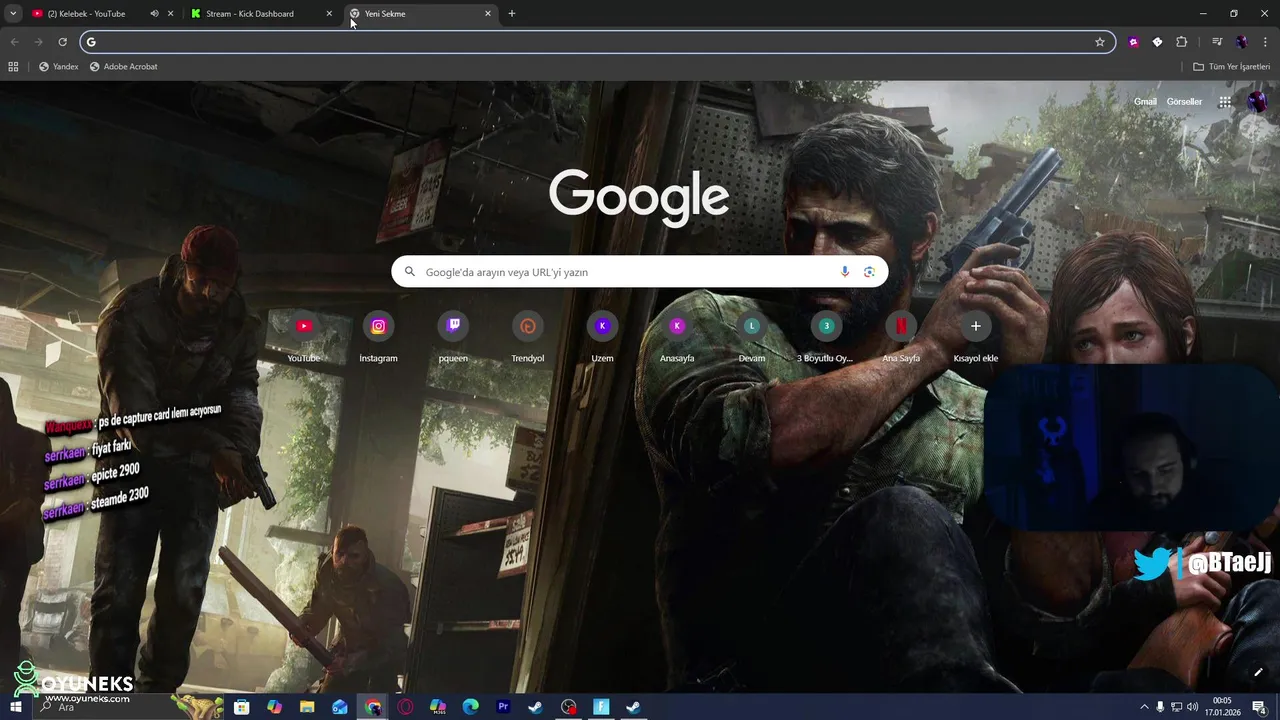The height and width of the screenshot is (720, 1280).
Task: Search by image with Google Lens icon
Action: pyautogui.click(x=869, y=272)
